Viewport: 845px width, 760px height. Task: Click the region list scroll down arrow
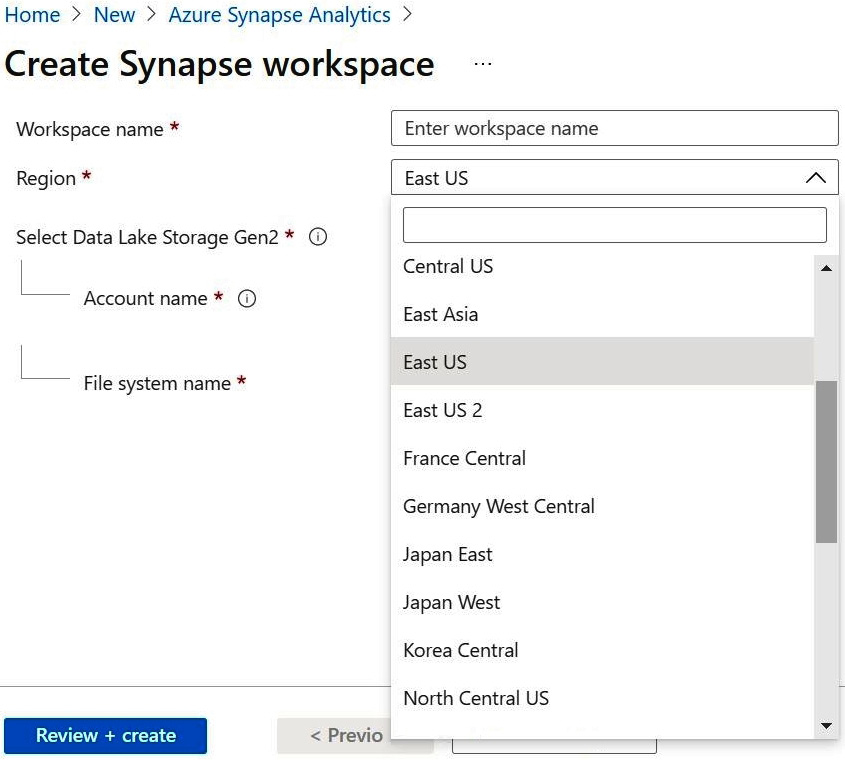826,726
